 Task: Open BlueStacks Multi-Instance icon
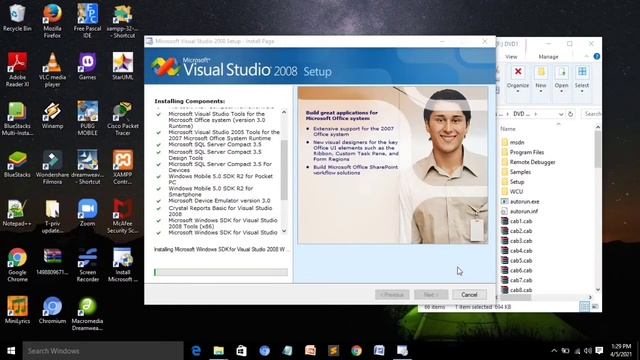tap(17, 118)
